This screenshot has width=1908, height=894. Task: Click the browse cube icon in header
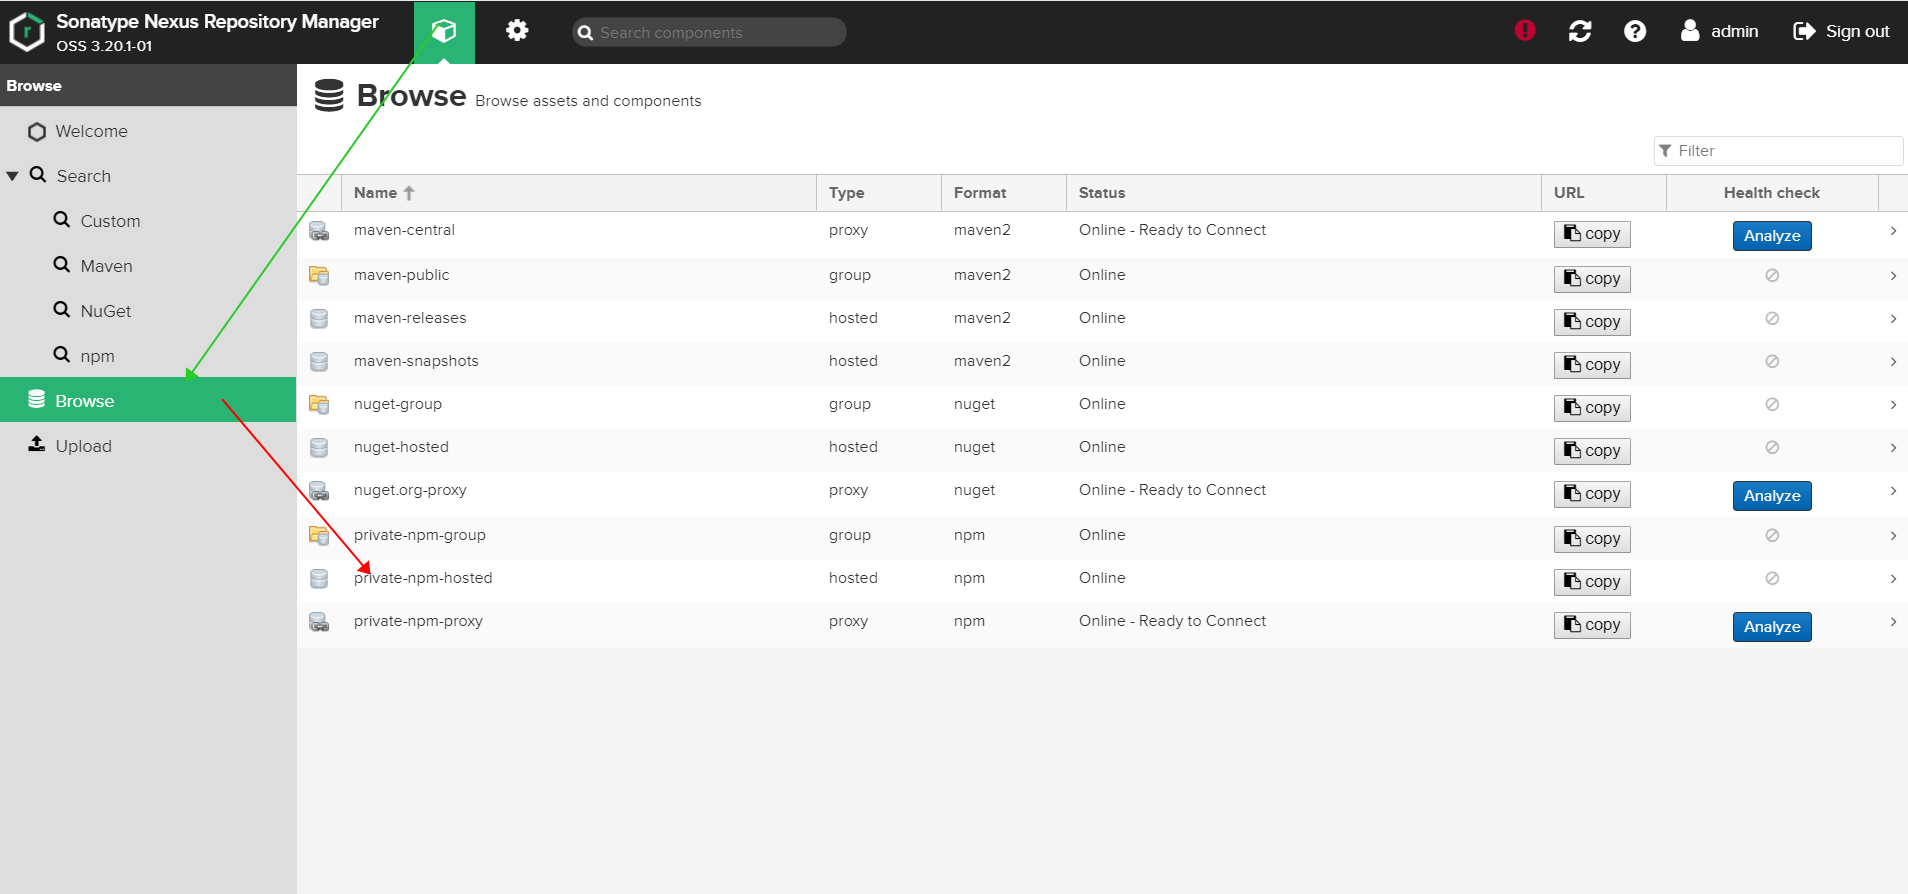pos(444,32)
